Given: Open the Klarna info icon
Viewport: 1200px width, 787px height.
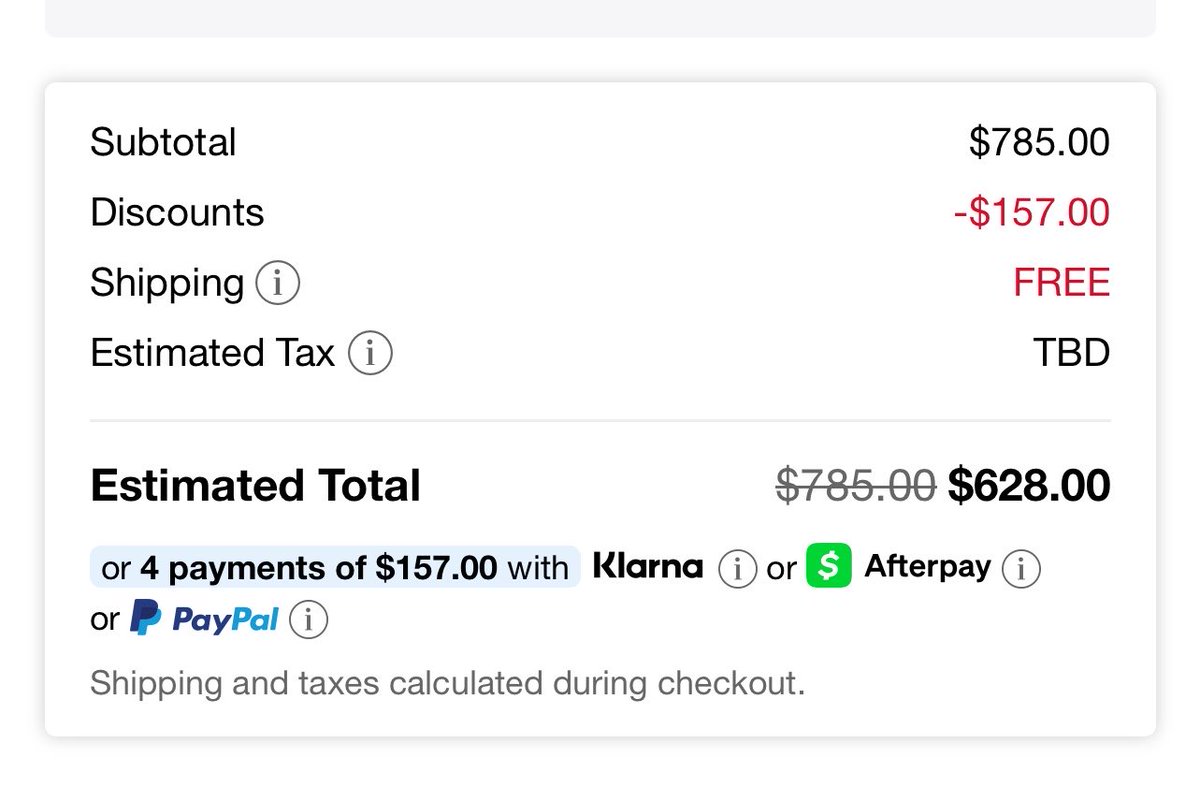Looking at the screenshot, I should 737,569.
